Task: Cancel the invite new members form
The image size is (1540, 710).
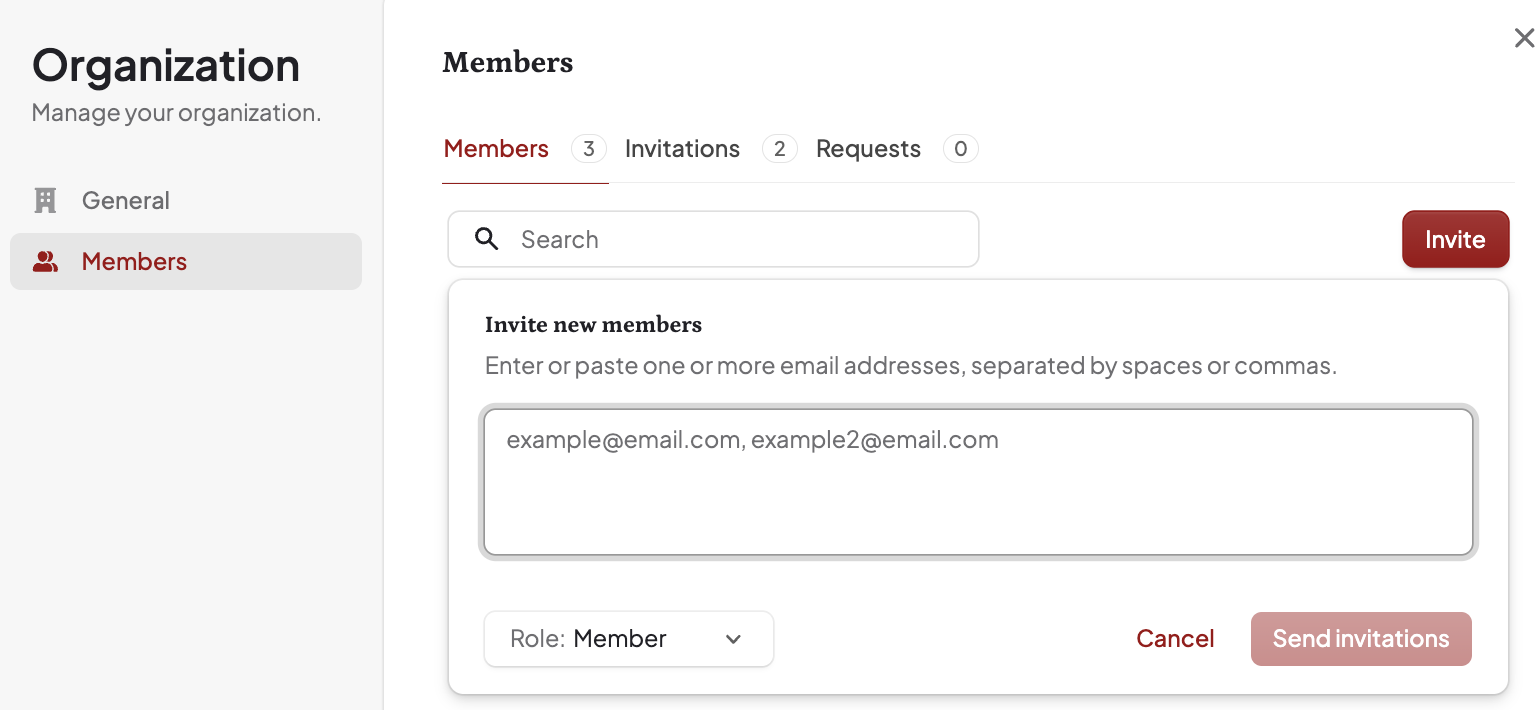Action: 1175,639
